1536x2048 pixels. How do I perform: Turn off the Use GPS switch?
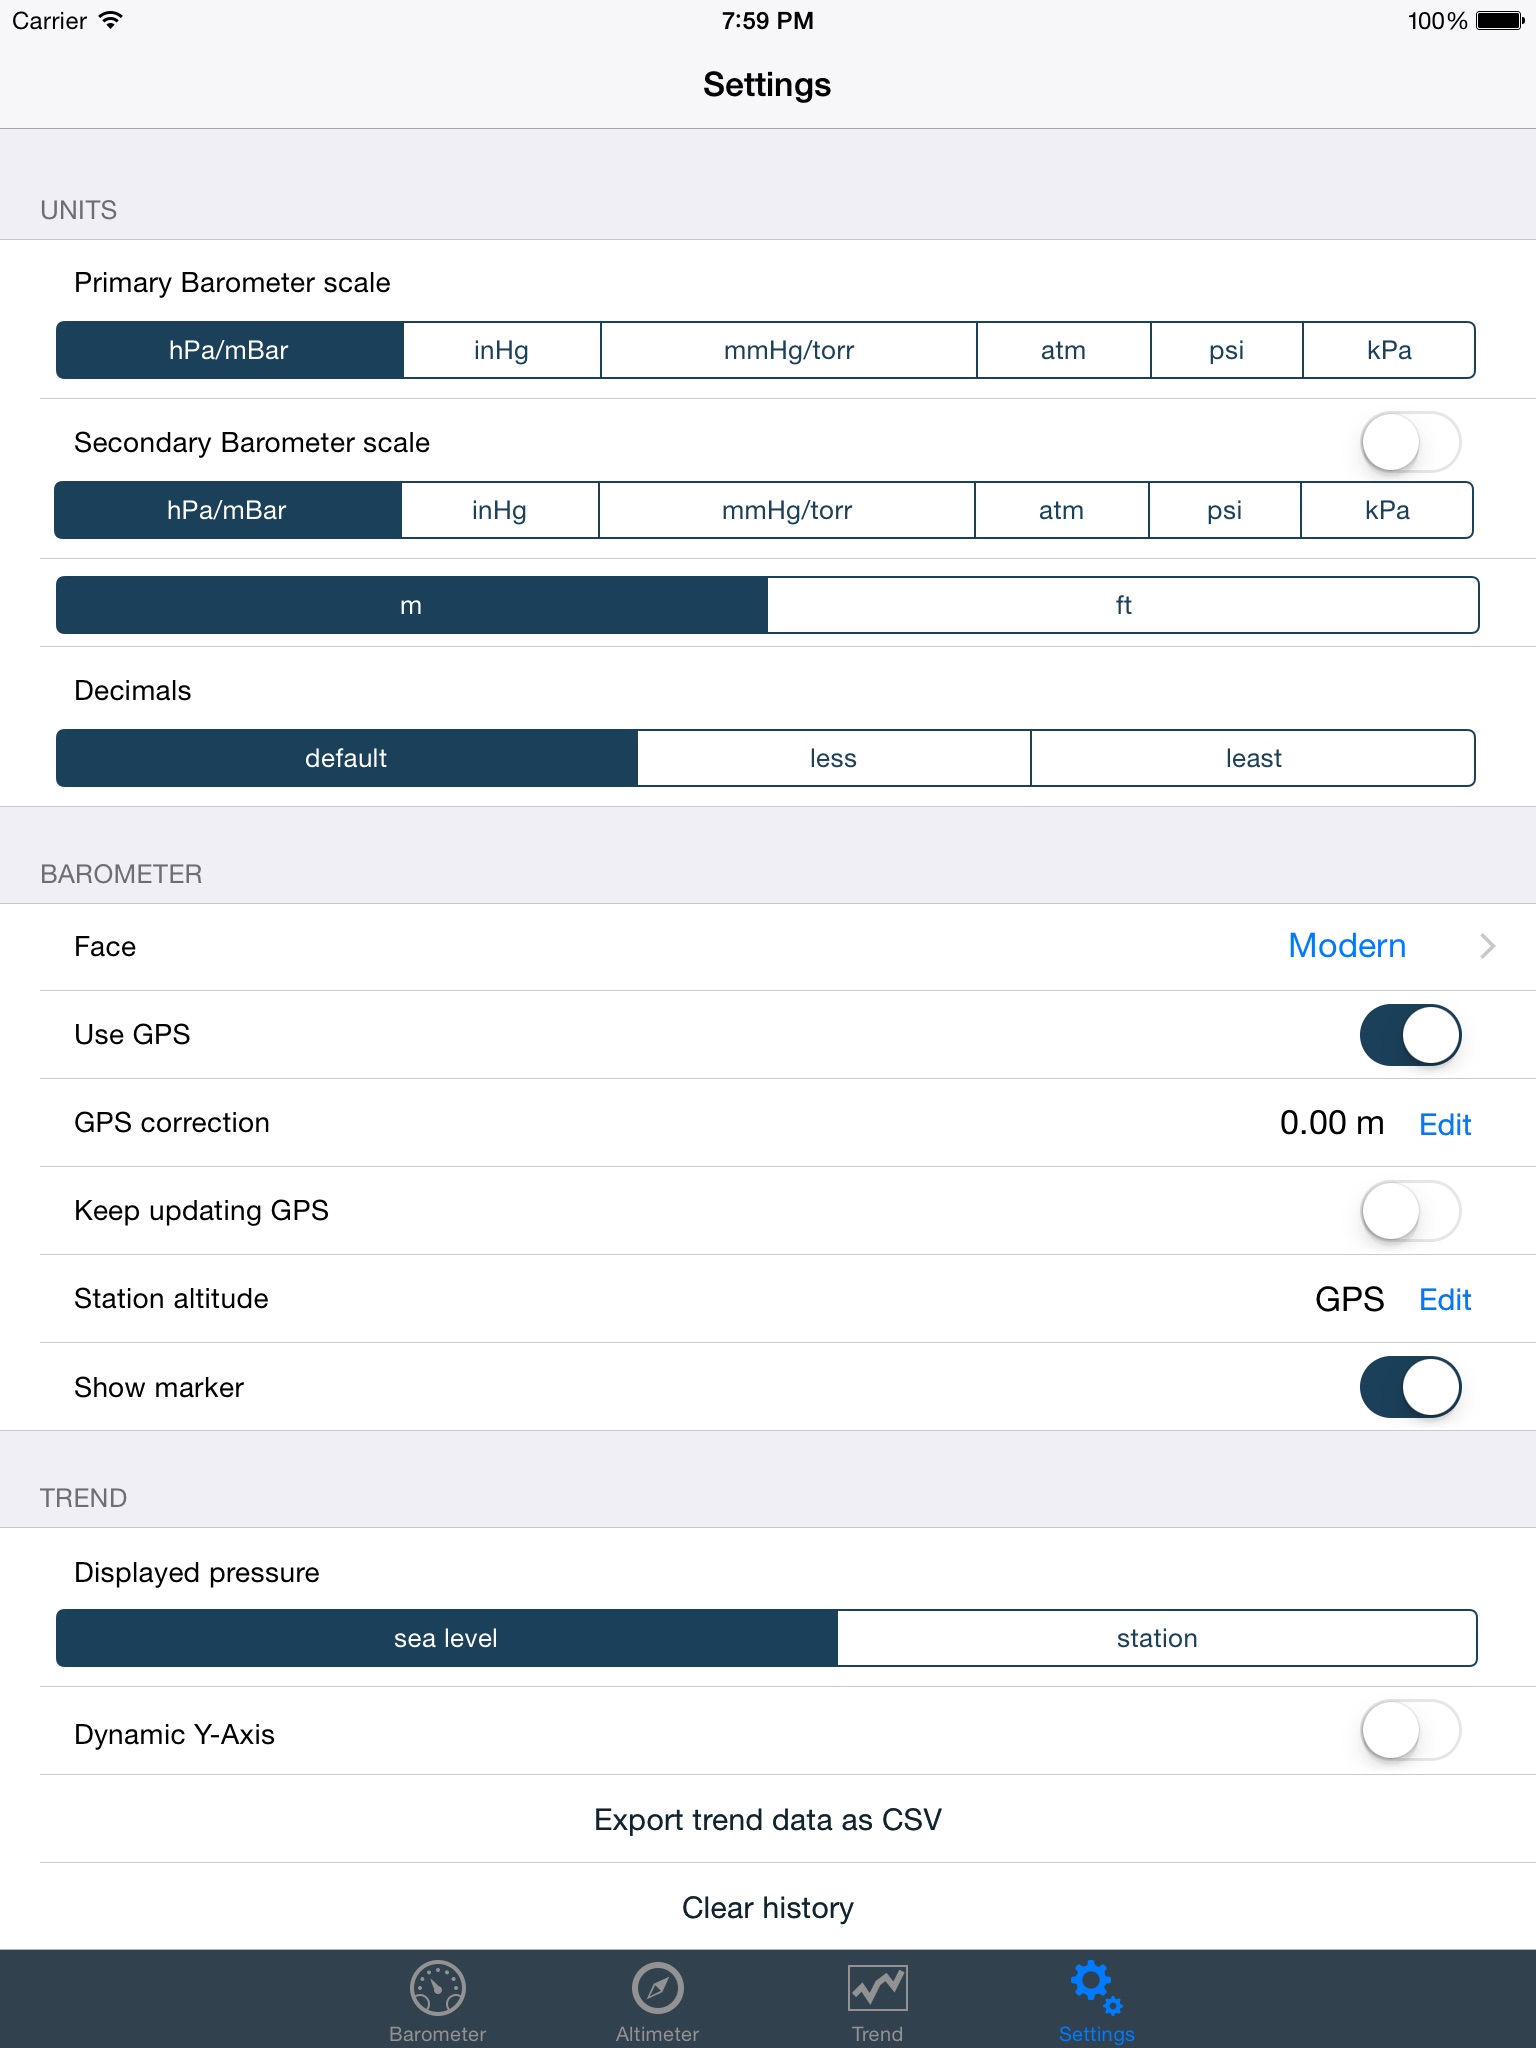pos(1410,1035)
